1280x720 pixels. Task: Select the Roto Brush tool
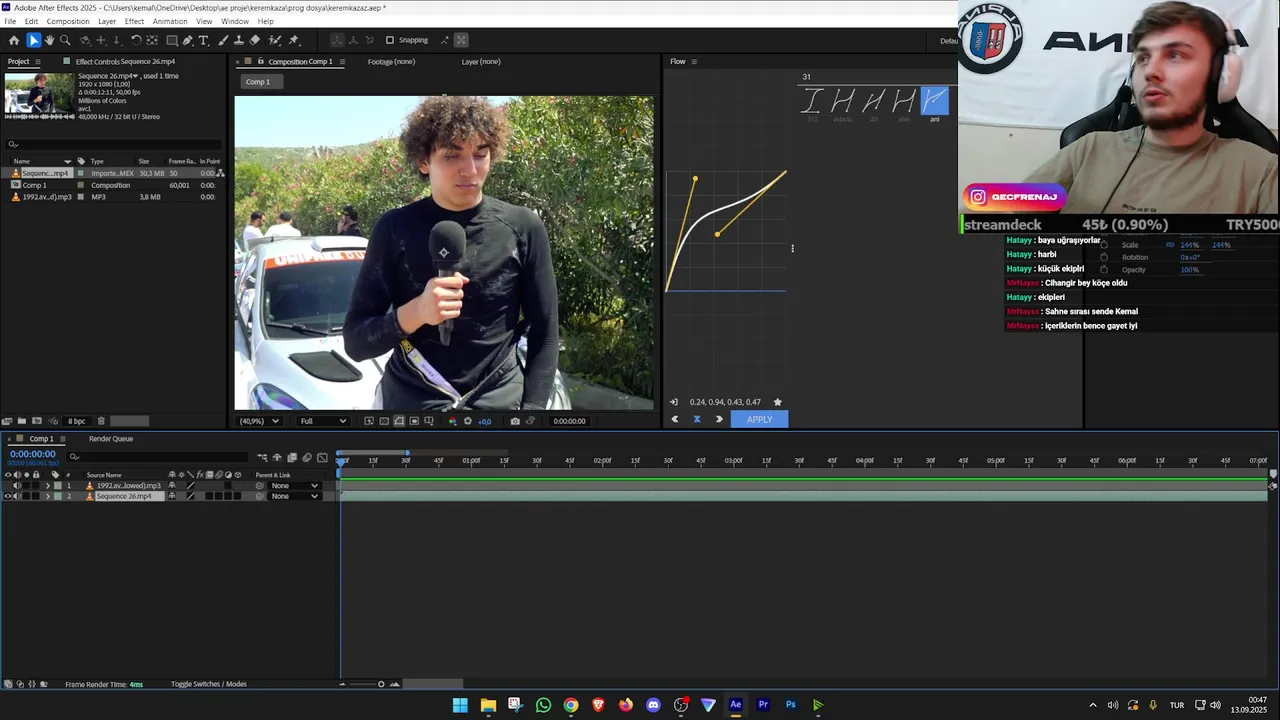[x=275, y=40]
